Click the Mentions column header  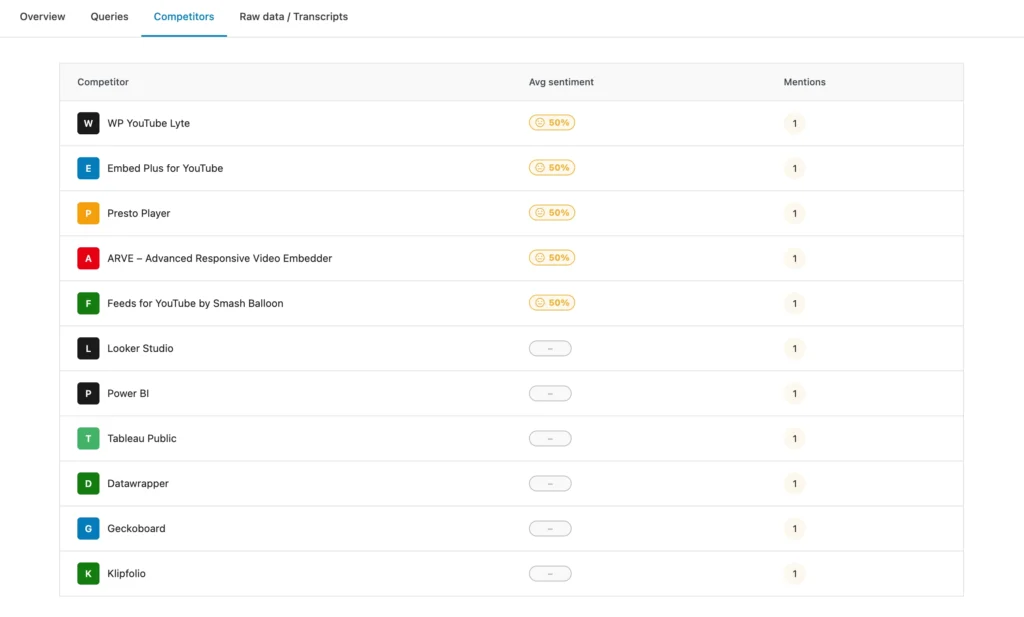point(805,82)
